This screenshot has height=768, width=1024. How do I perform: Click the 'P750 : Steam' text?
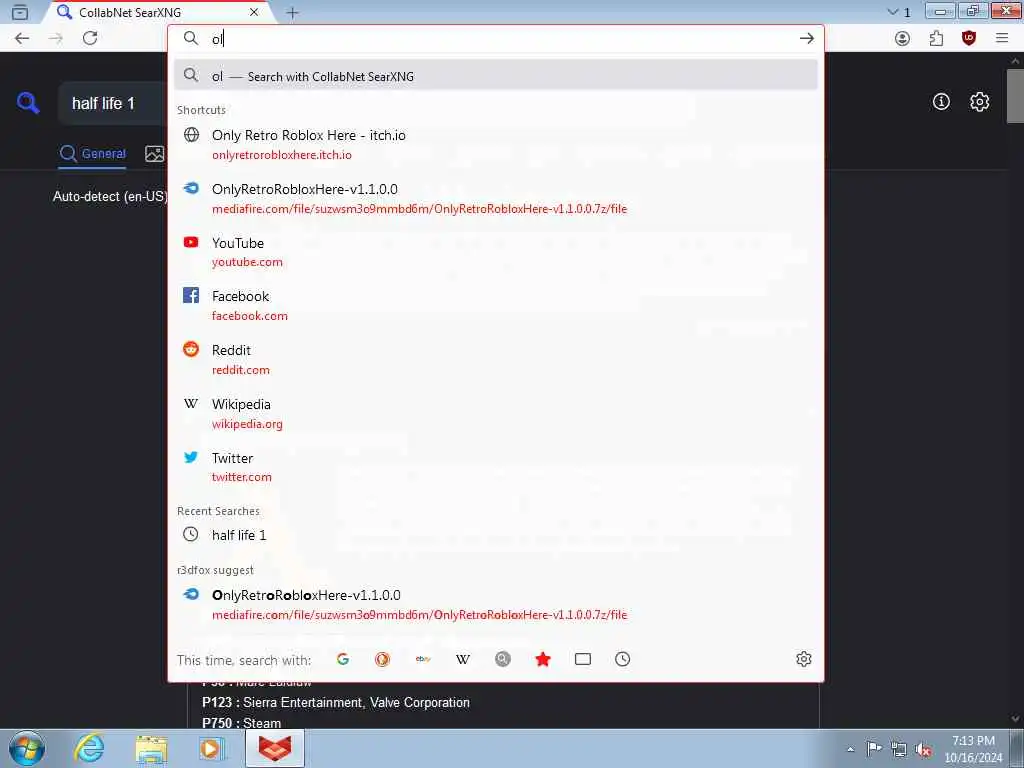click(242, 723)
